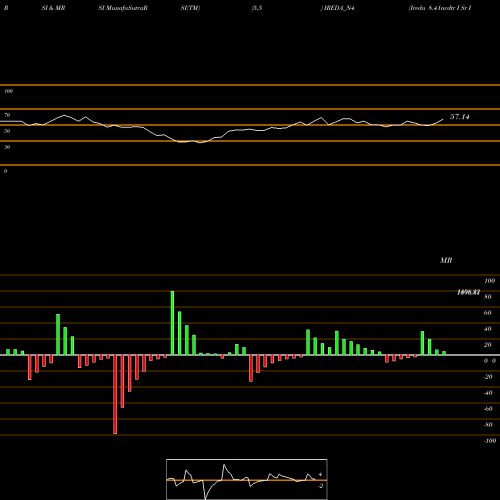Click the 70 level label on RSI panel
The width and height of the screenshot is (500, 500).
click(7, 115)
